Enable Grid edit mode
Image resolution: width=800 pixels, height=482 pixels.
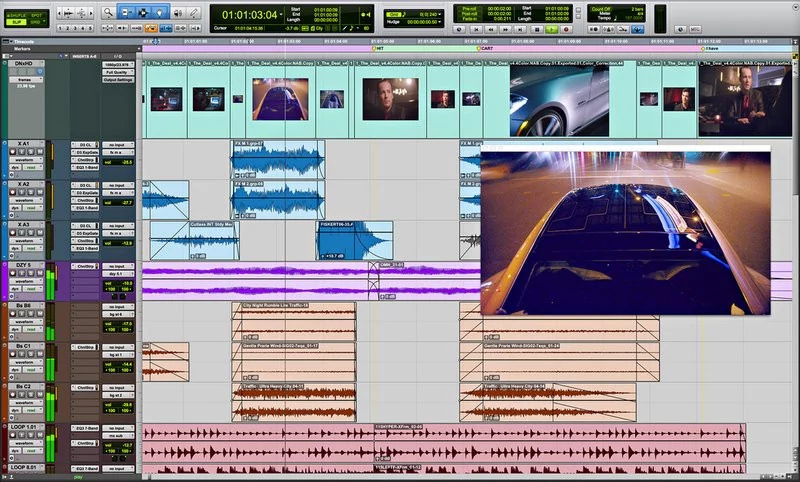point(36,22)
